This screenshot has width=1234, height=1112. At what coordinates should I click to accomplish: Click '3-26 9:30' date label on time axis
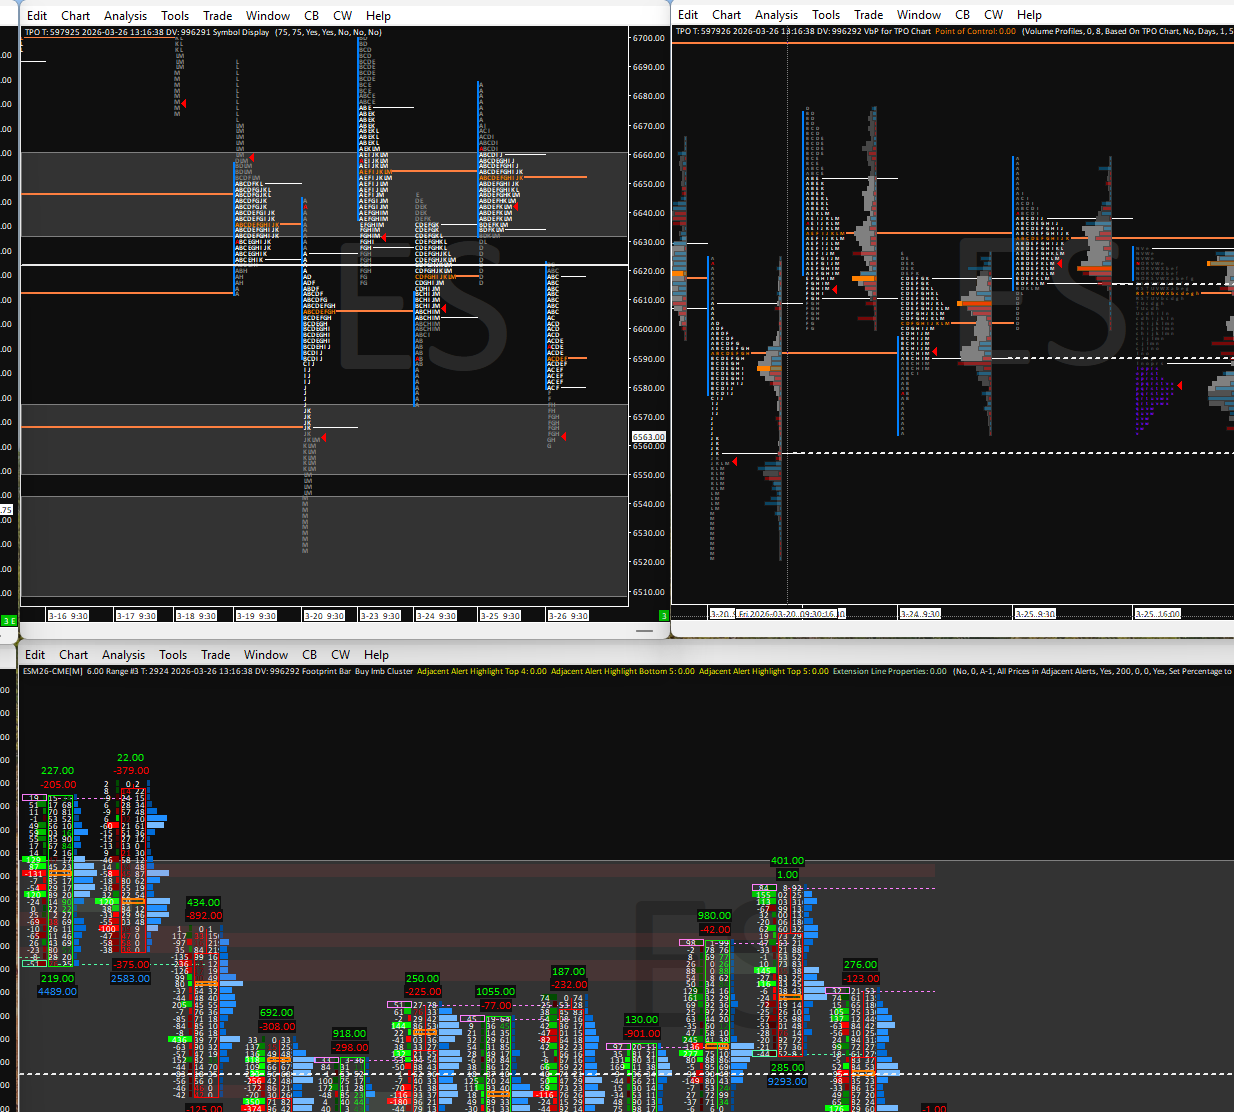tap(568, 616)
